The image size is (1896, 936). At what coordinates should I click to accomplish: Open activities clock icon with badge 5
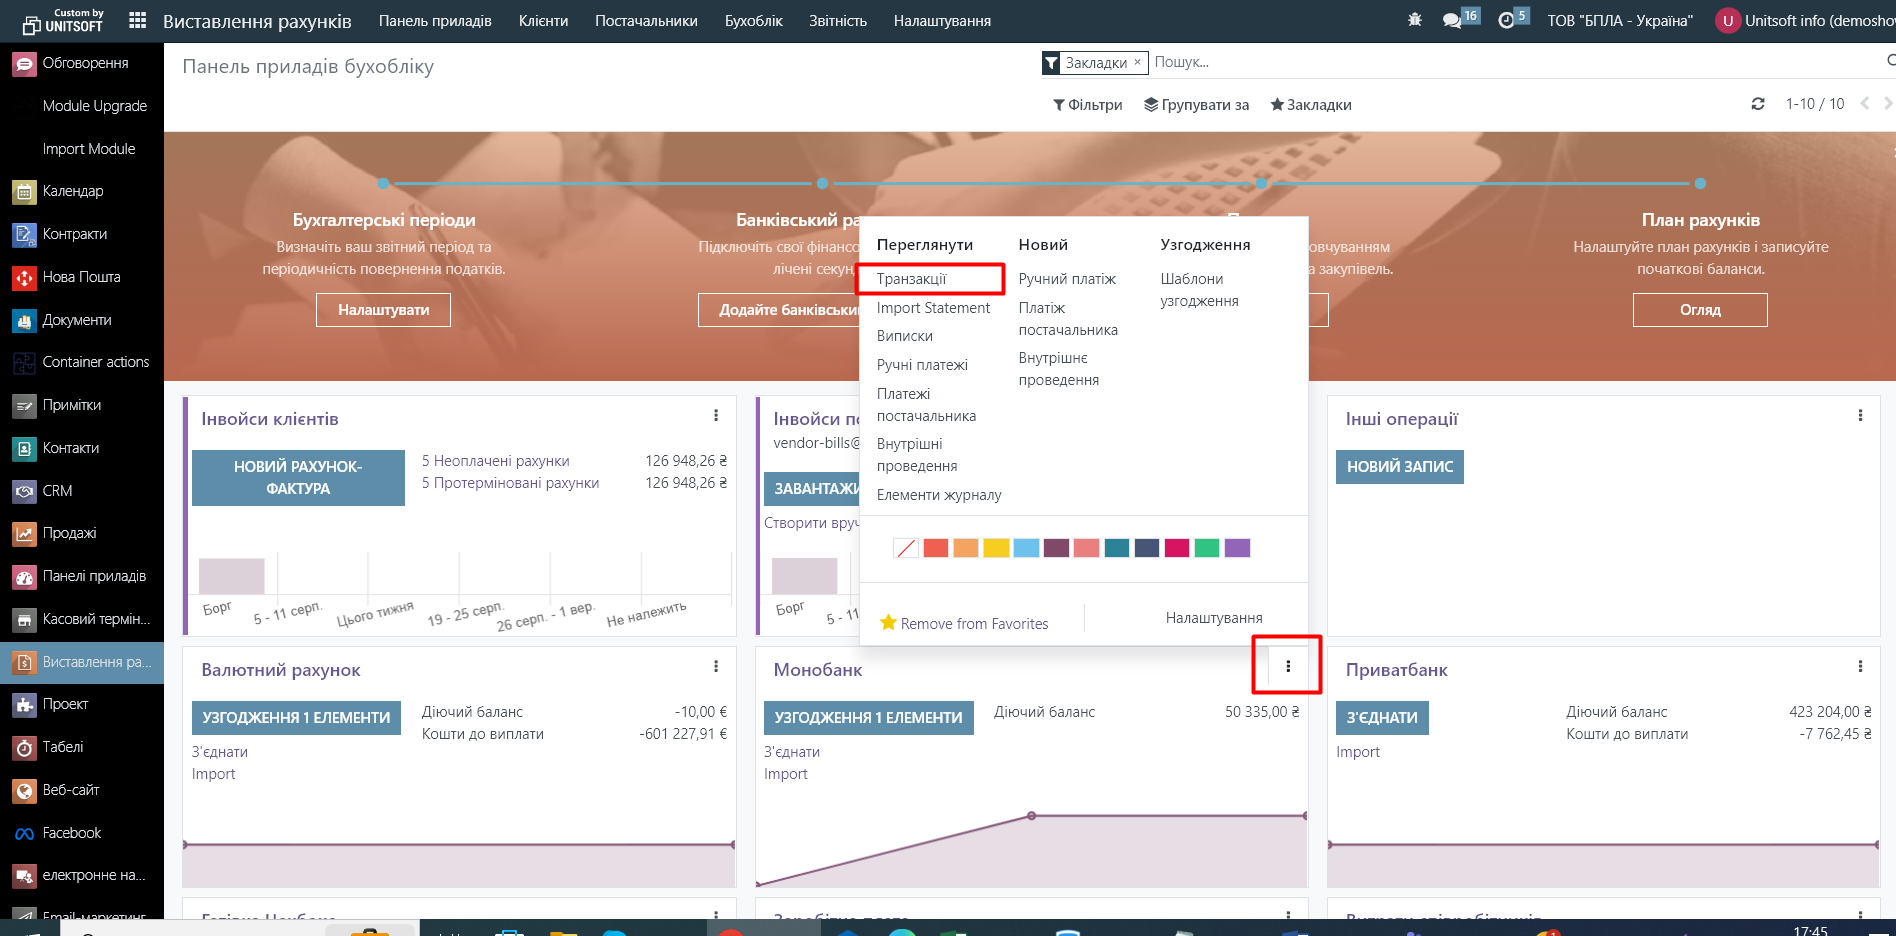(x=1507, y=20)
